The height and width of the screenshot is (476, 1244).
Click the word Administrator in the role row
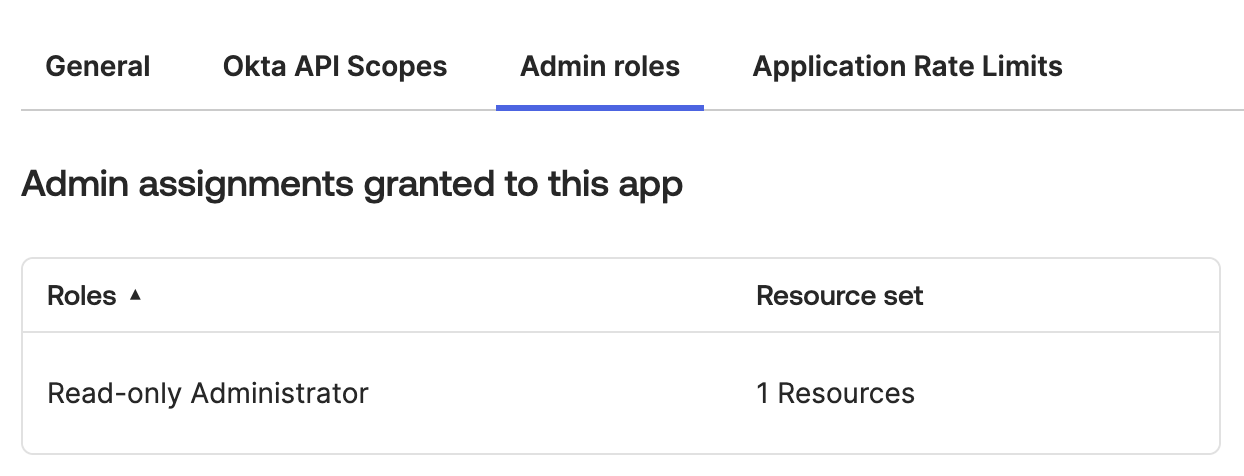click(x=279, y=393)
